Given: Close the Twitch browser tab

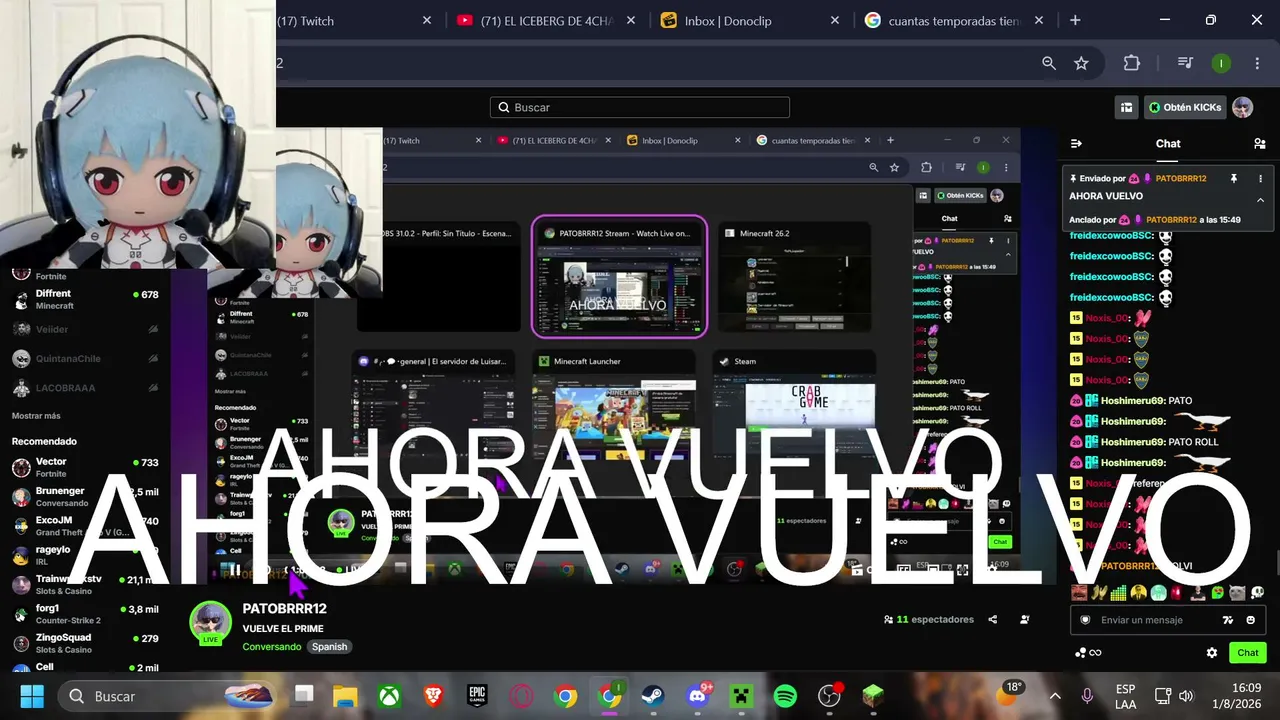Looking at the screenshot, I should click(x=427, y=20).
